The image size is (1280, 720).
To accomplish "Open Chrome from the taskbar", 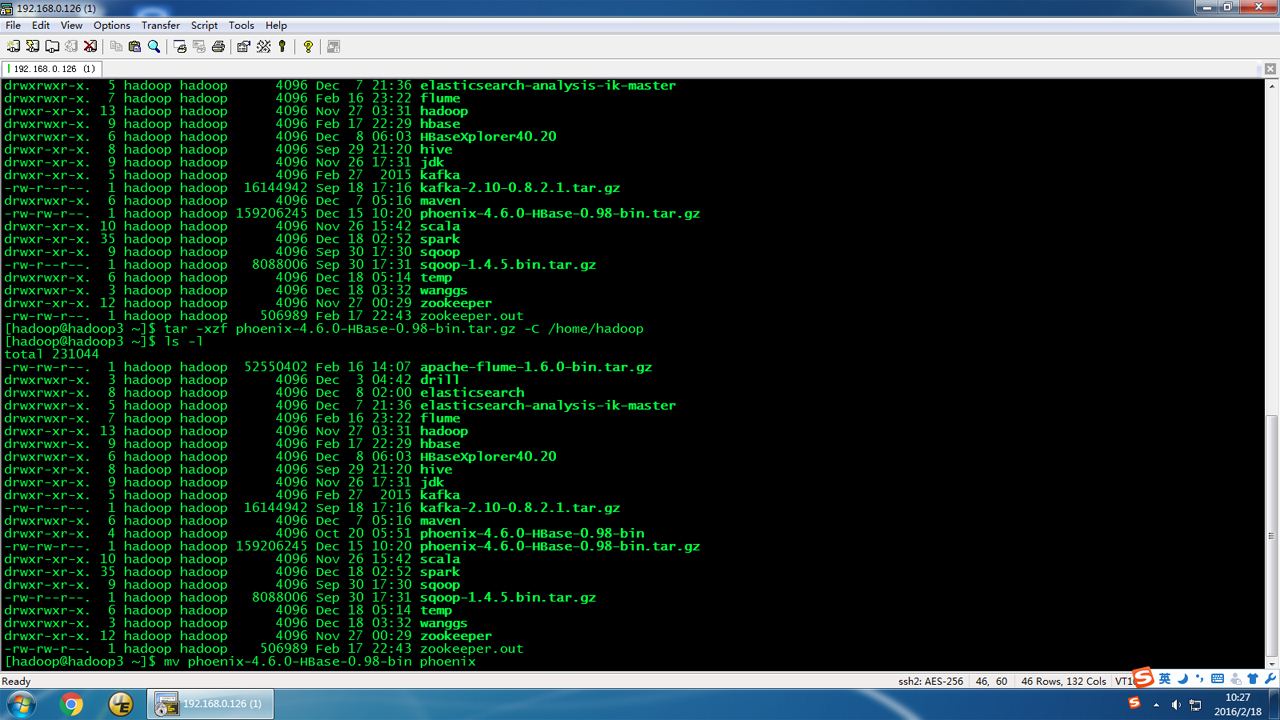I will coord(72,704).
